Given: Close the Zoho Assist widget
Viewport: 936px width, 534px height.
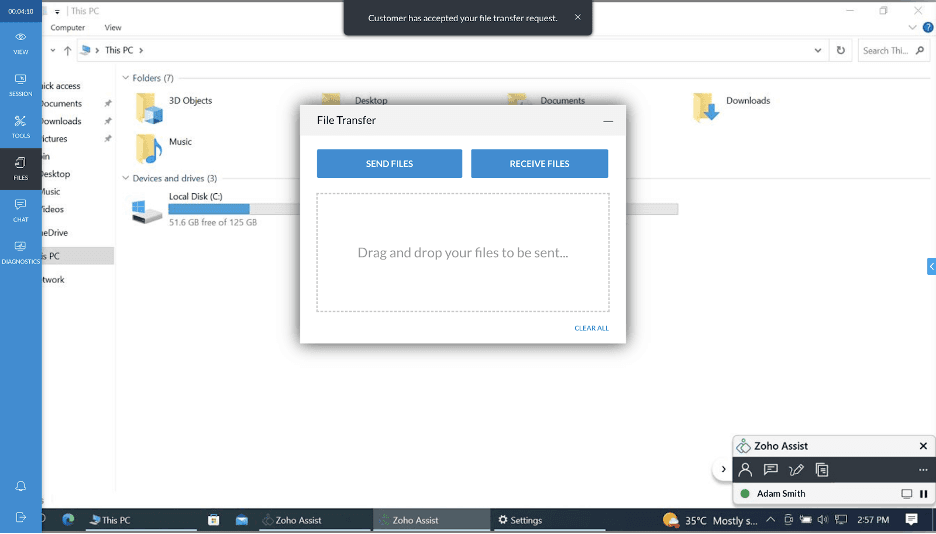Looking at the screenshot, I should pyautogui.click(x=923, y=446).
